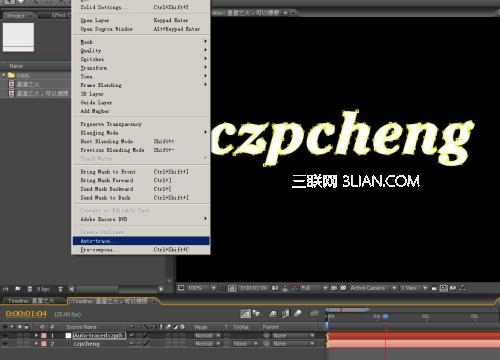Switch to the Effect Controls tab

point(60,15)
